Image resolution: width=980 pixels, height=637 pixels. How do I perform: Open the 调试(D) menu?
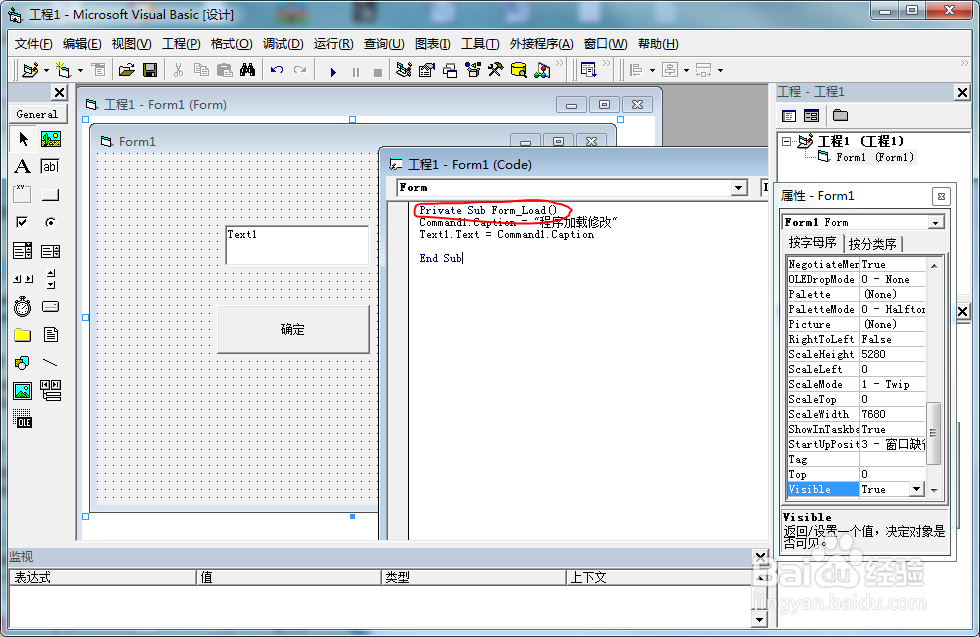(283, 44)
